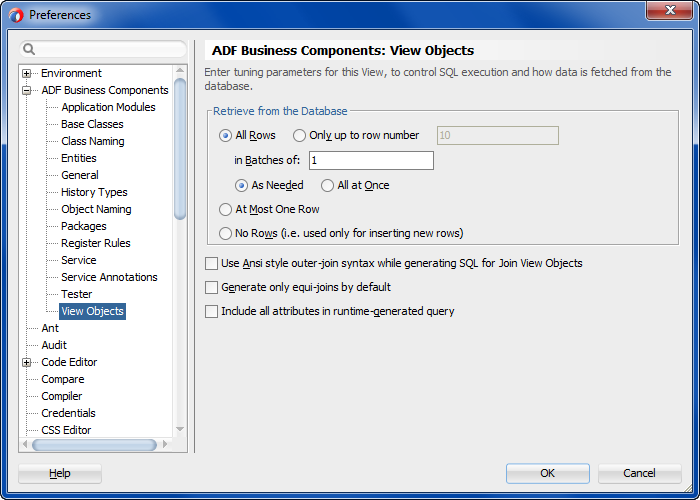The height and width of the screenshot is (500, 700).
Task: Click the search magnifier icon
Action: 29,49
